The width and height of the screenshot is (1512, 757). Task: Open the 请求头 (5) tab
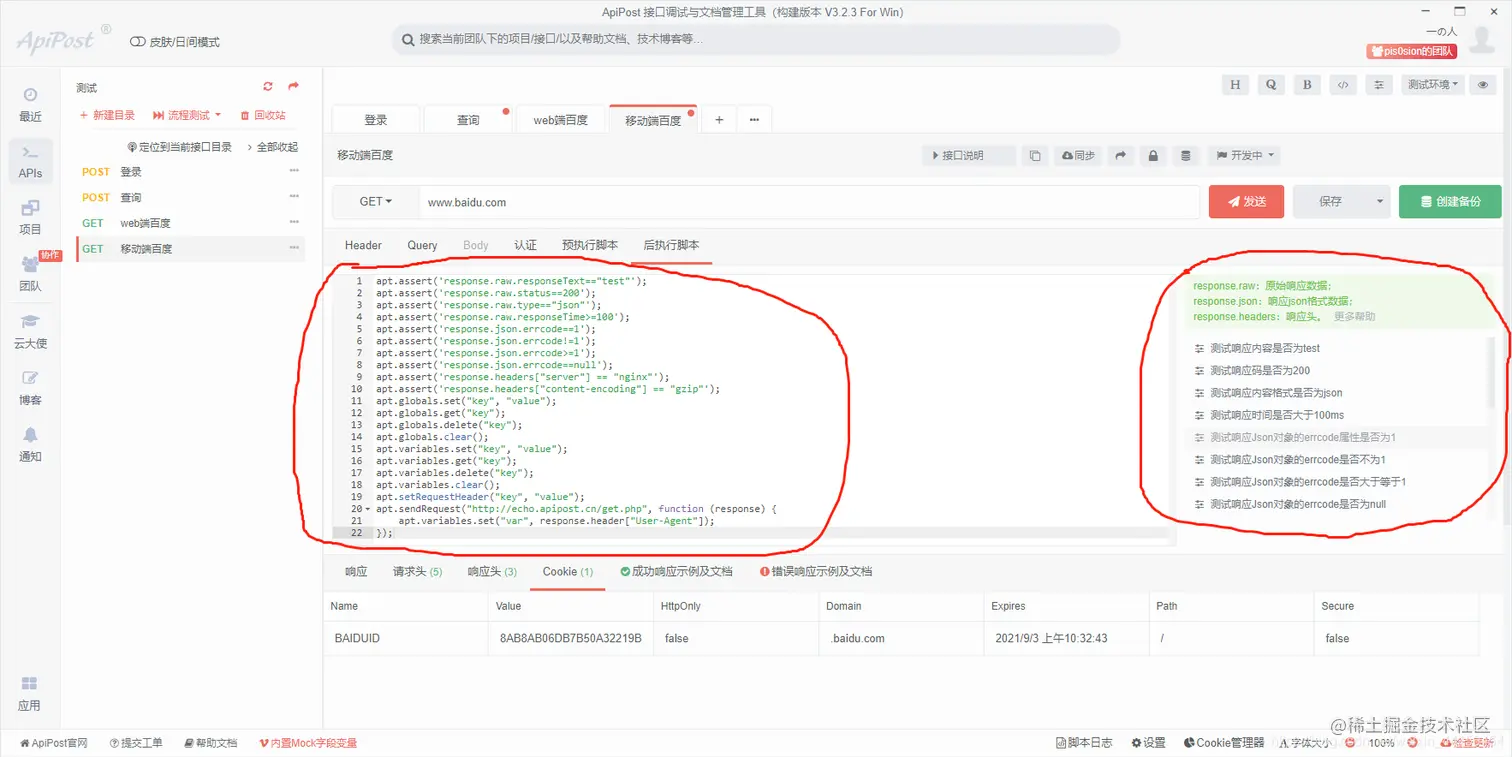[417, 571]
